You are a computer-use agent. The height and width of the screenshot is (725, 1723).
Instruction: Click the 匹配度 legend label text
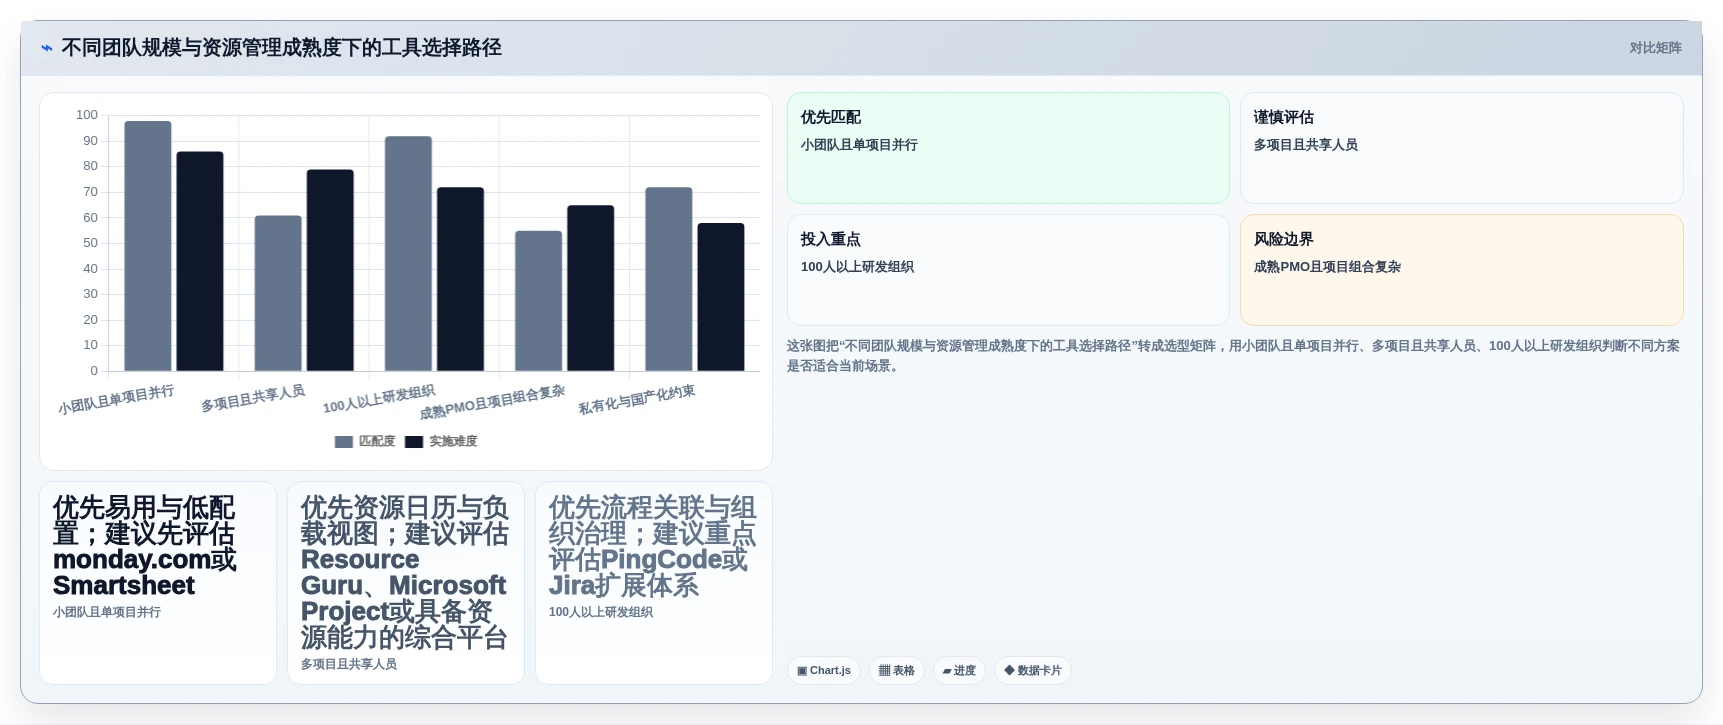pos(377,441)
